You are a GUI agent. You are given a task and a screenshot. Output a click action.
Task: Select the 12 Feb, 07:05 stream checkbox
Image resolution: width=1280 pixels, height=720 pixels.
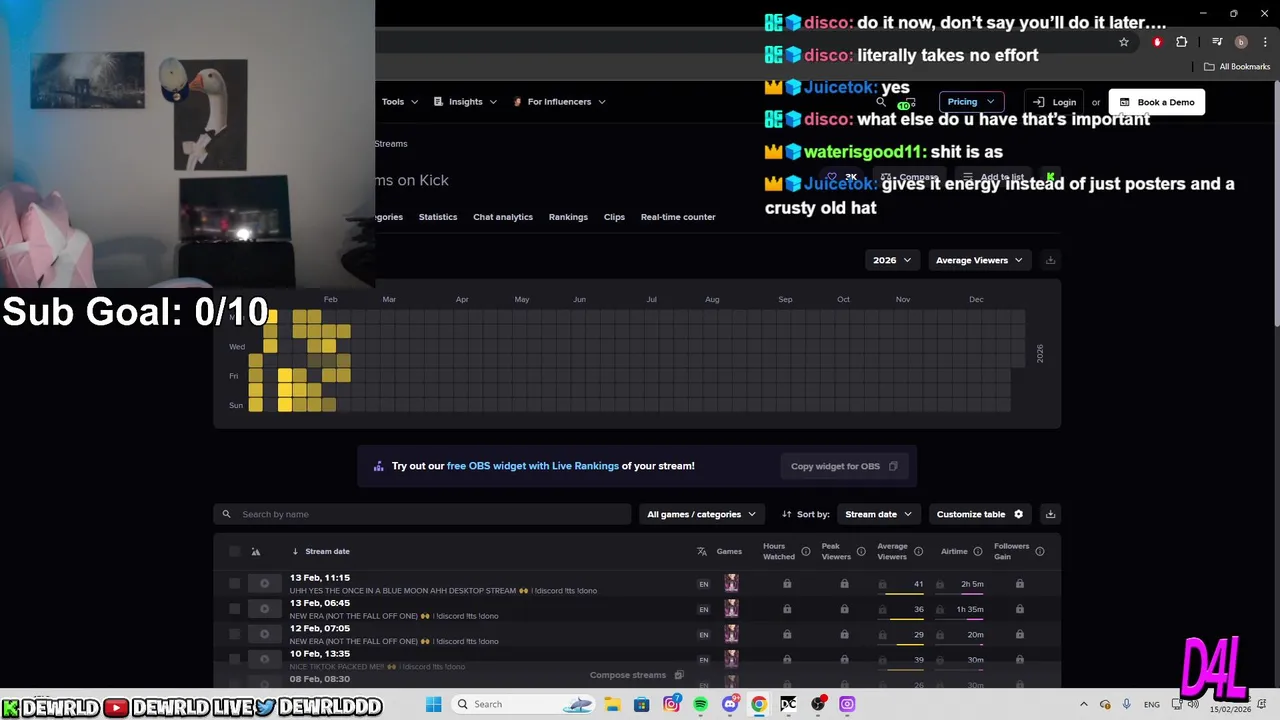234,634
